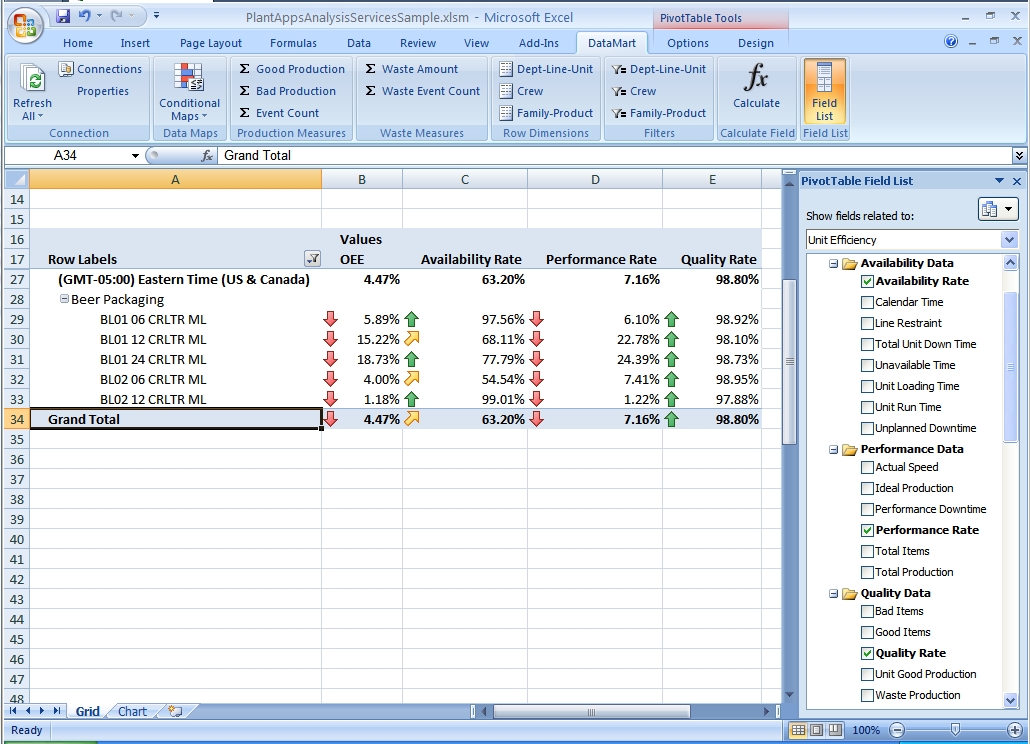Click the Insert Function fx button

pyautogui.click(x=207, y=156)
